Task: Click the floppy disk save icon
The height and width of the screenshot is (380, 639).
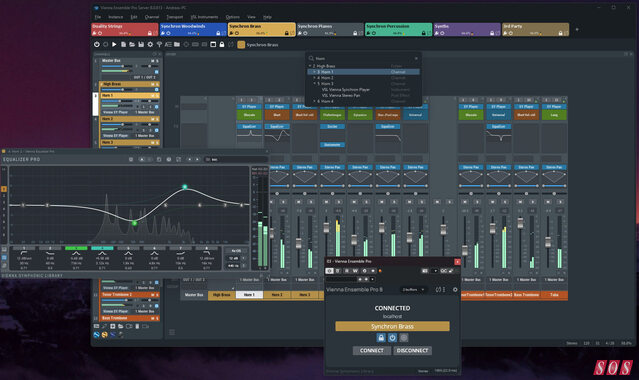Action: coord(141,44)
